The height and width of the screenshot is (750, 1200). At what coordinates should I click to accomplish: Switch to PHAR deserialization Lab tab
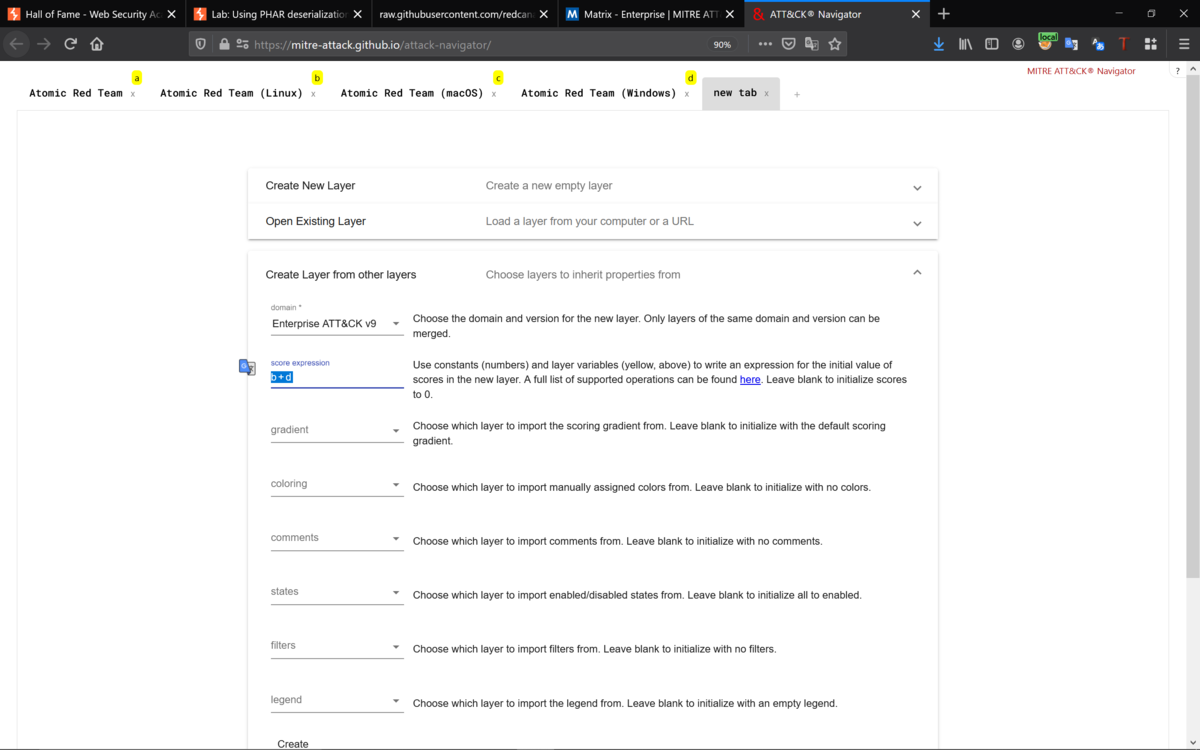tap(278, 14)
